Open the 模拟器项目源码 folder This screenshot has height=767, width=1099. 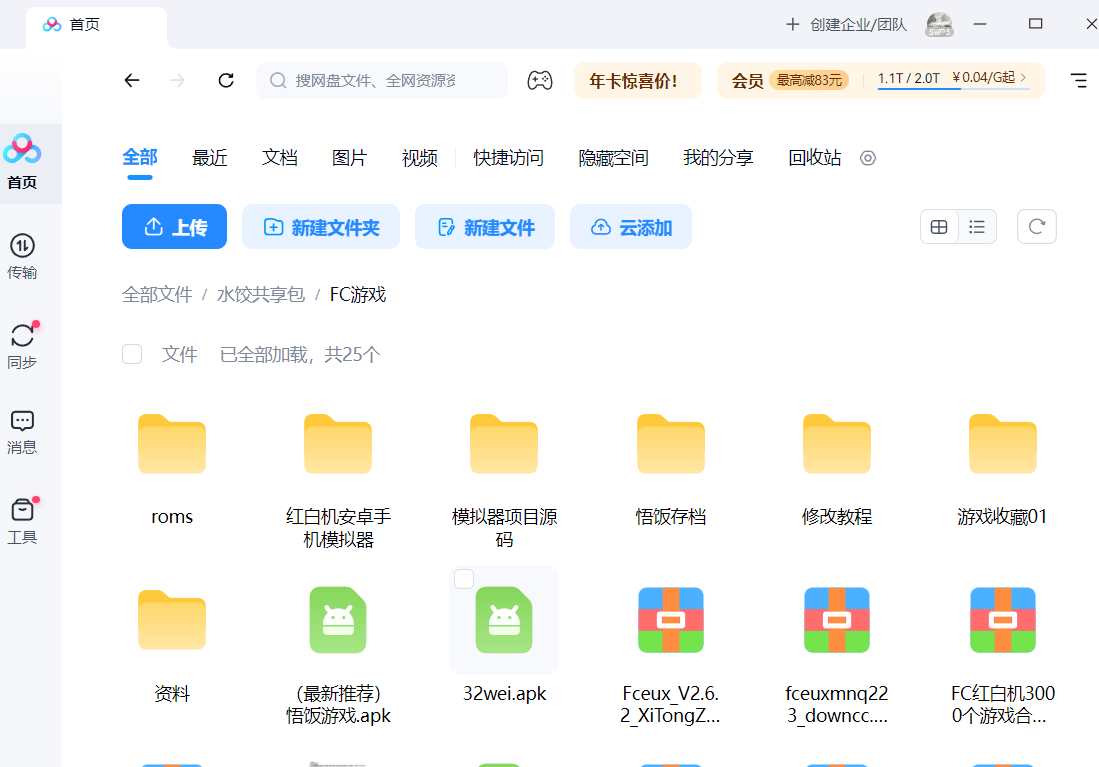pos(504,444)
